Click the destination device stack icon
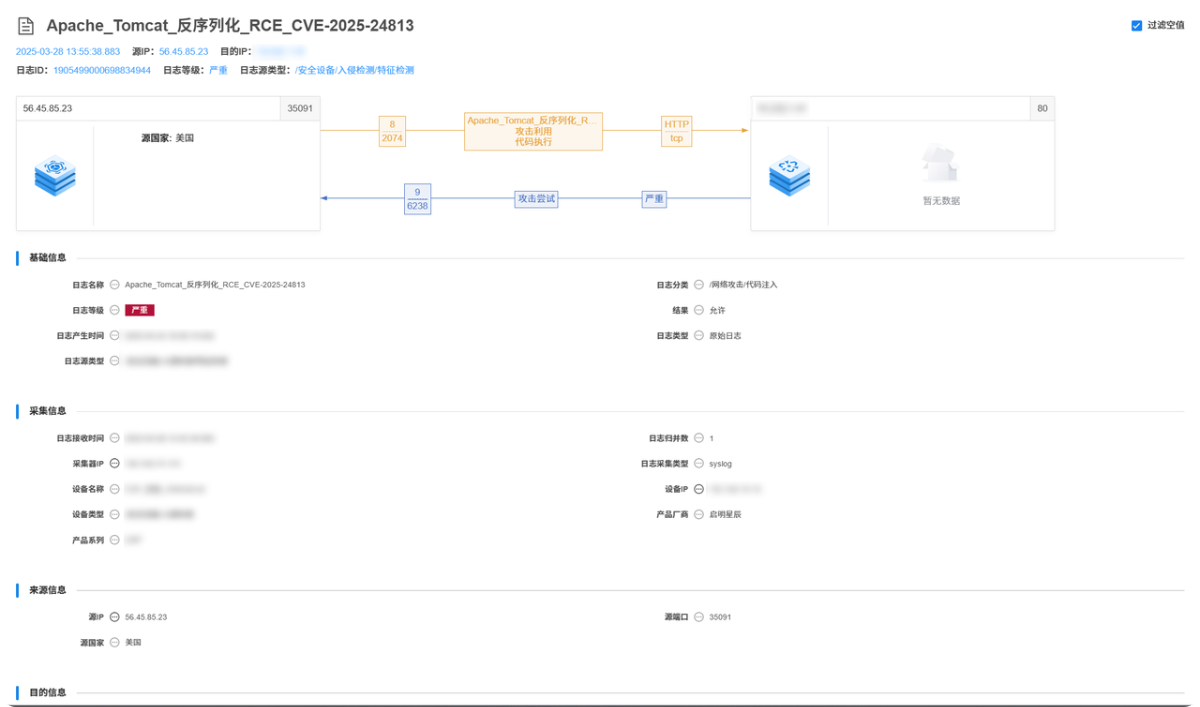This screenshot has width=1200, height=707. [789, 176]
